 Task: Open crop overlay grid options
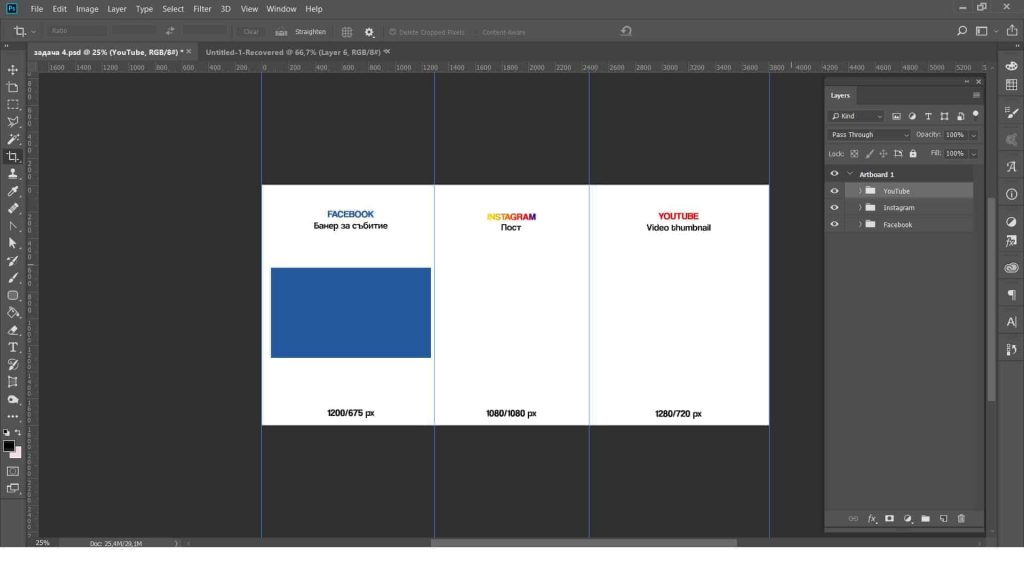point(347,32)
